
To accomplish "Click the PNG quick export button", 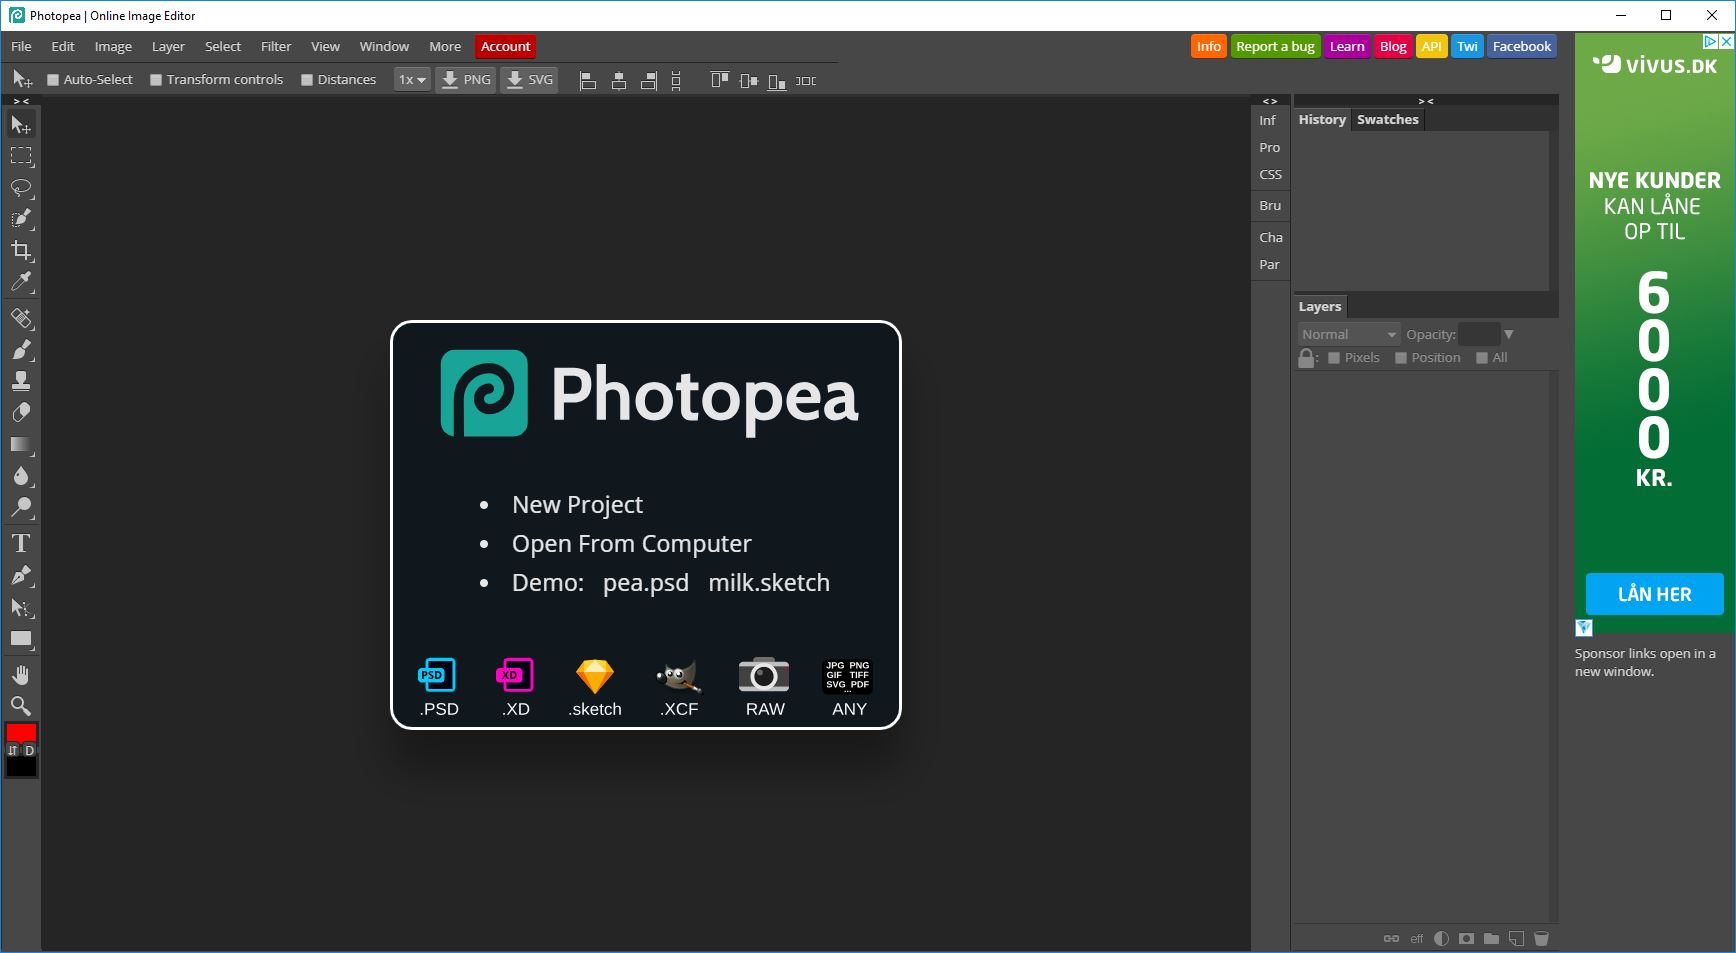I will coord(466,80).
